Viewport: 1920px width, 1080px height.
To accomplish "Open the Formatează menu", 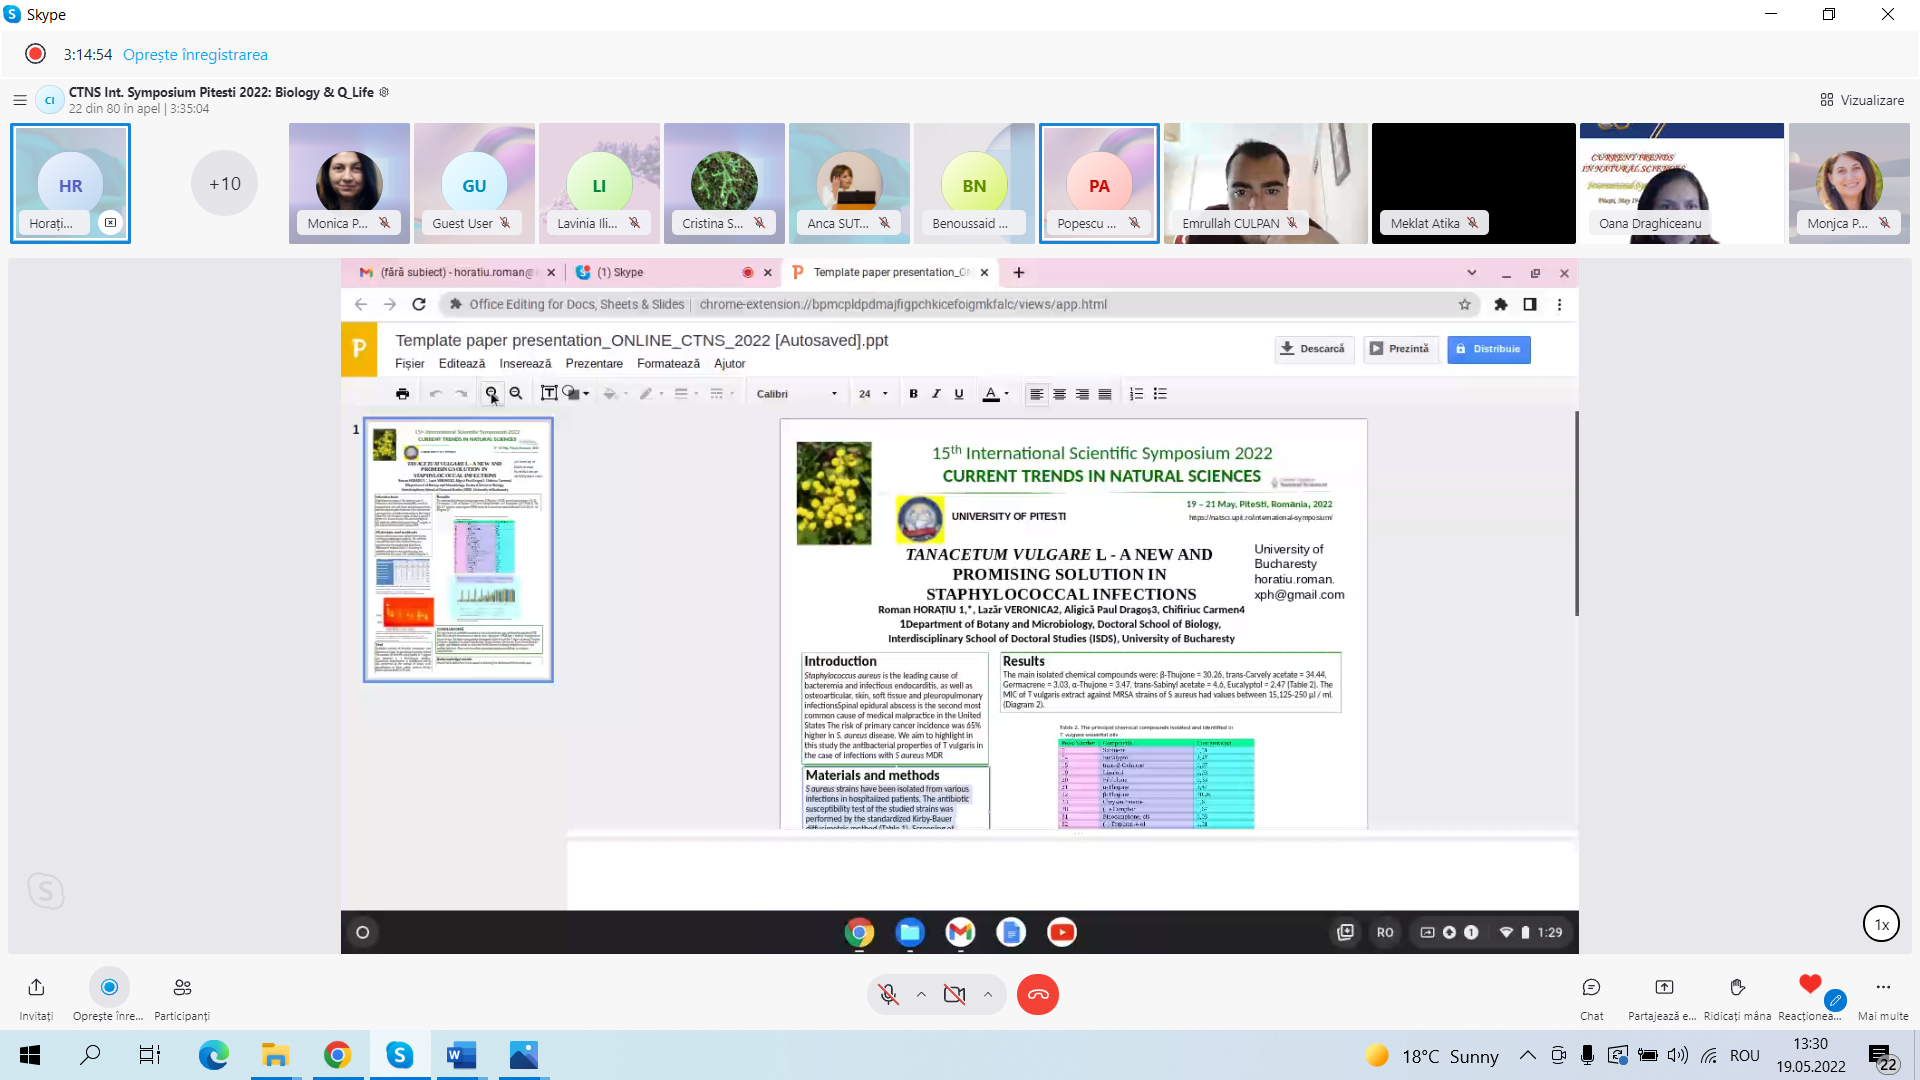I will click(x=668, y=364).
